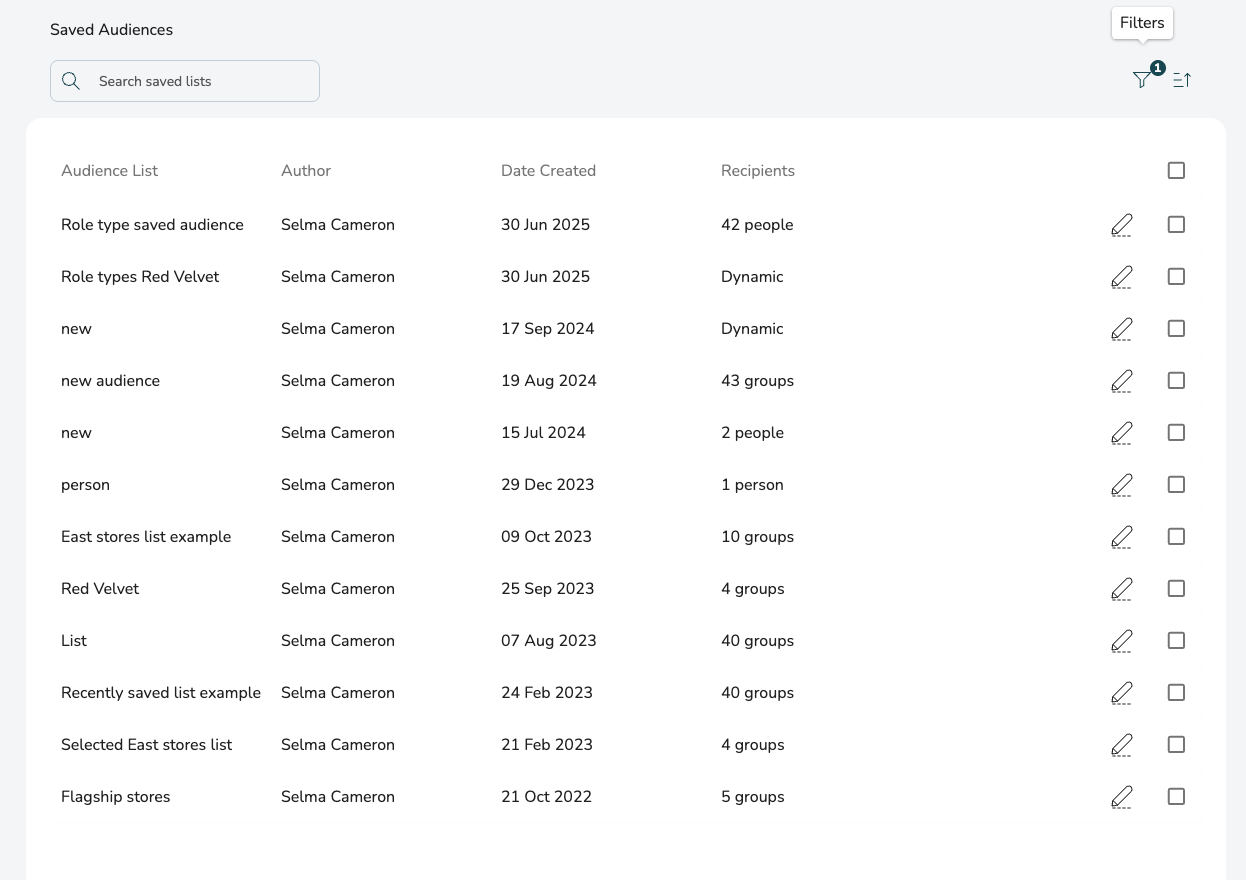Screen dimensions: 1246x880
Task: Check the box for Red Velvet row
Action: click(1176, 589)
